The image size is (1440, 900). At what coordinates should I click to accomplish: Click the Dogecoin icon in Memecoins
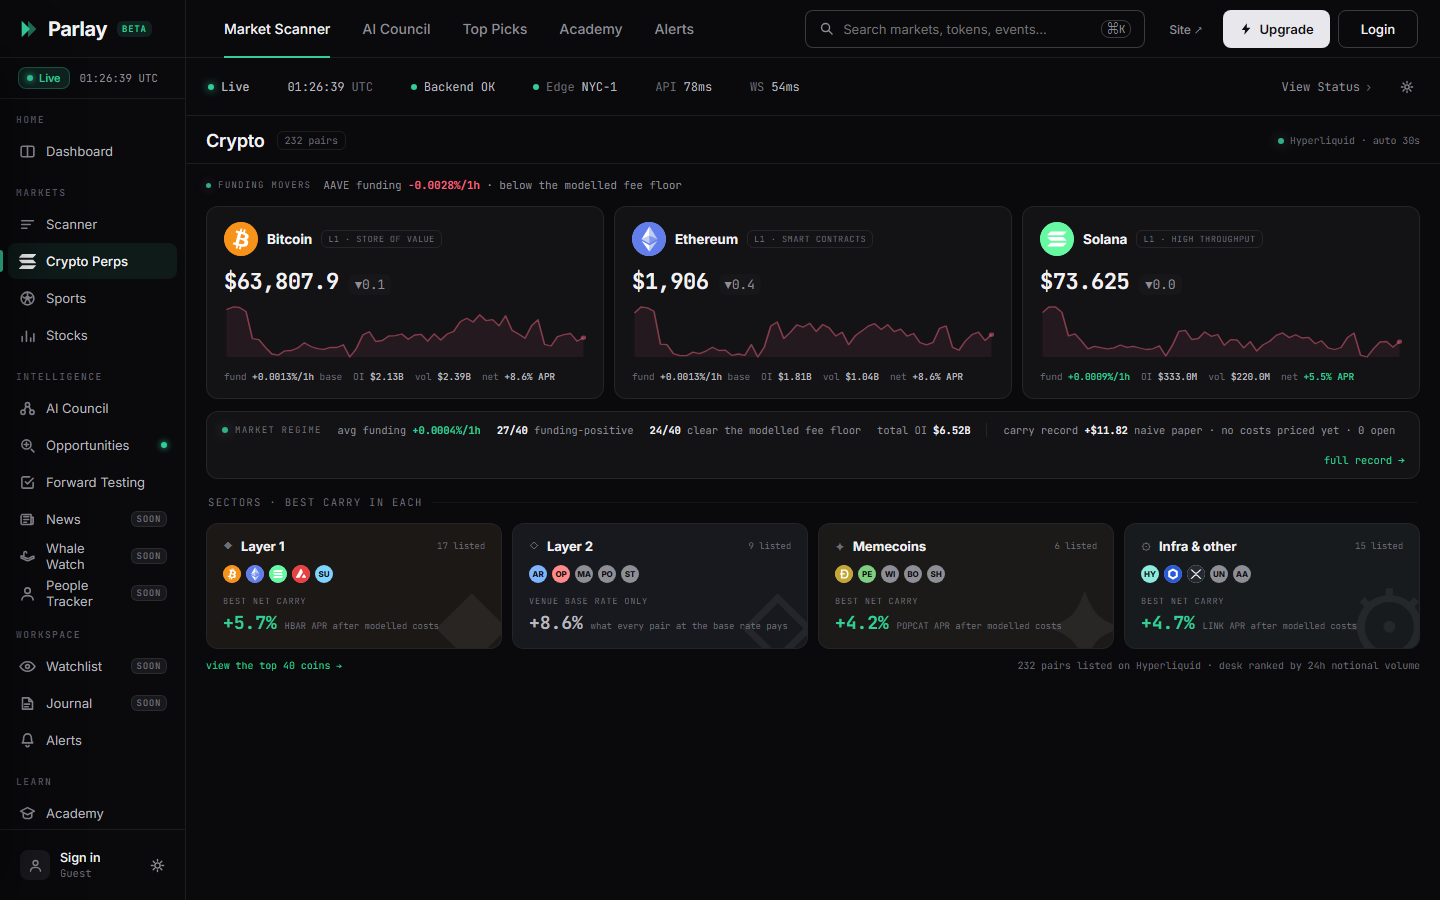pyautogui.click(x=844, y=574)
